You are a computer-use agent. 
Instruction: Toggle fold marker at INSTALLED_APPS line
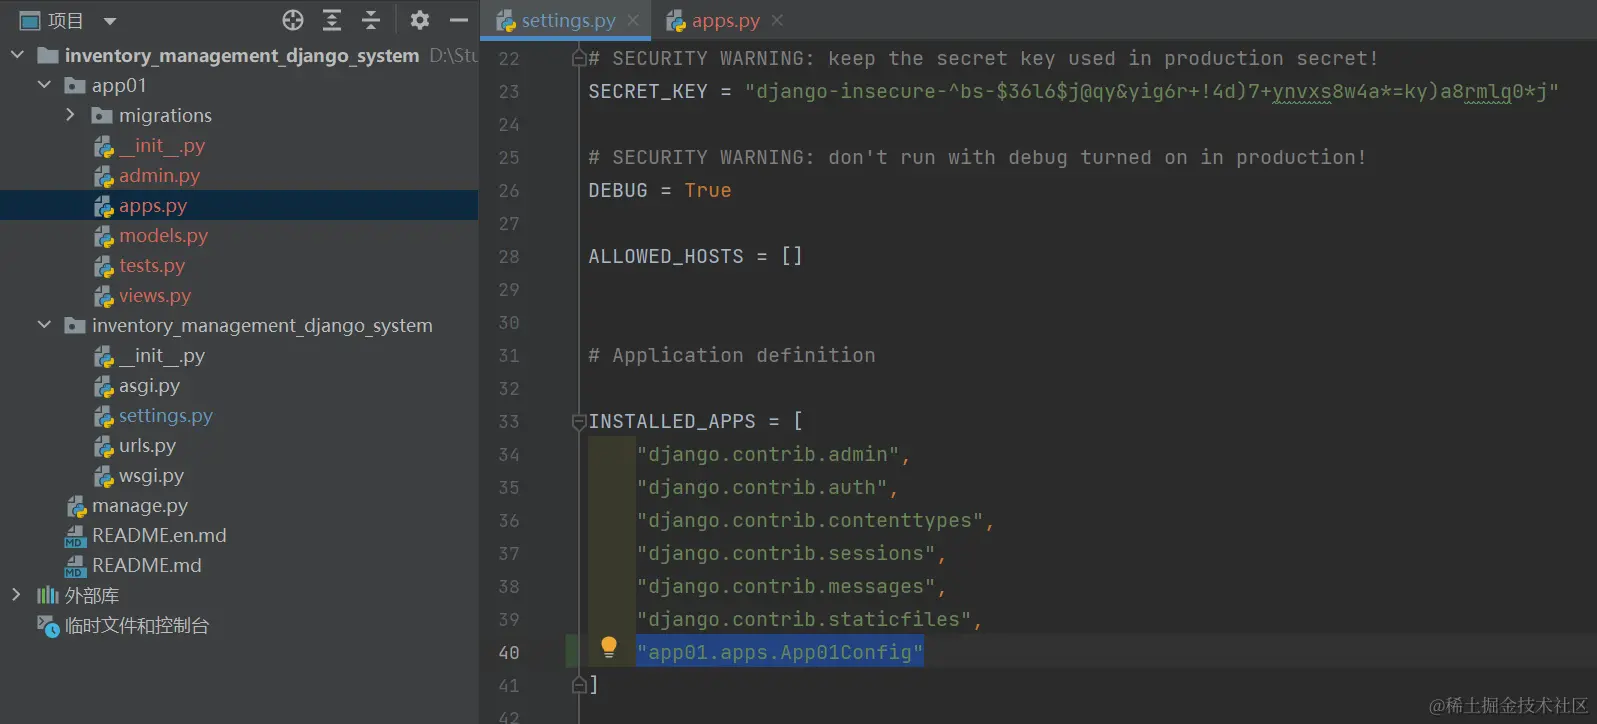pos(578,422)
